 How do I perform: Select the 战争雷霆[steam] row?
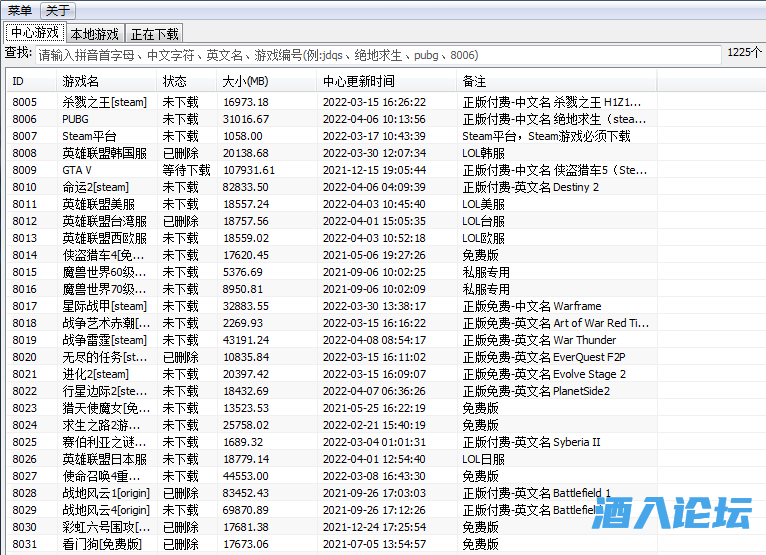tap(332, 340)
